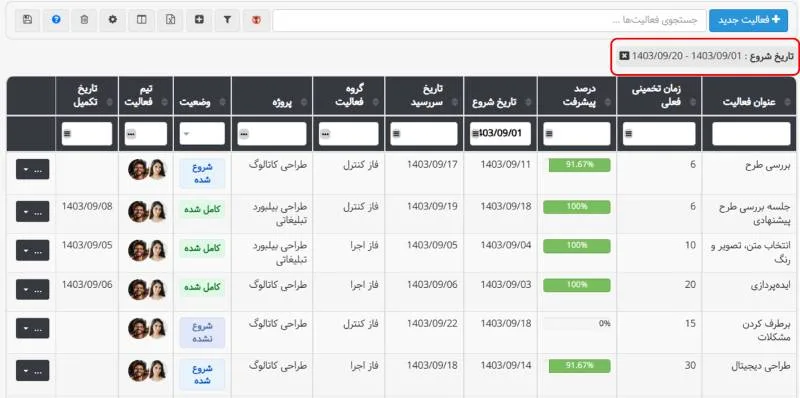Click شروع نشده status badge
This screenshot has height=398, width=800.
(x=202, y=332)
